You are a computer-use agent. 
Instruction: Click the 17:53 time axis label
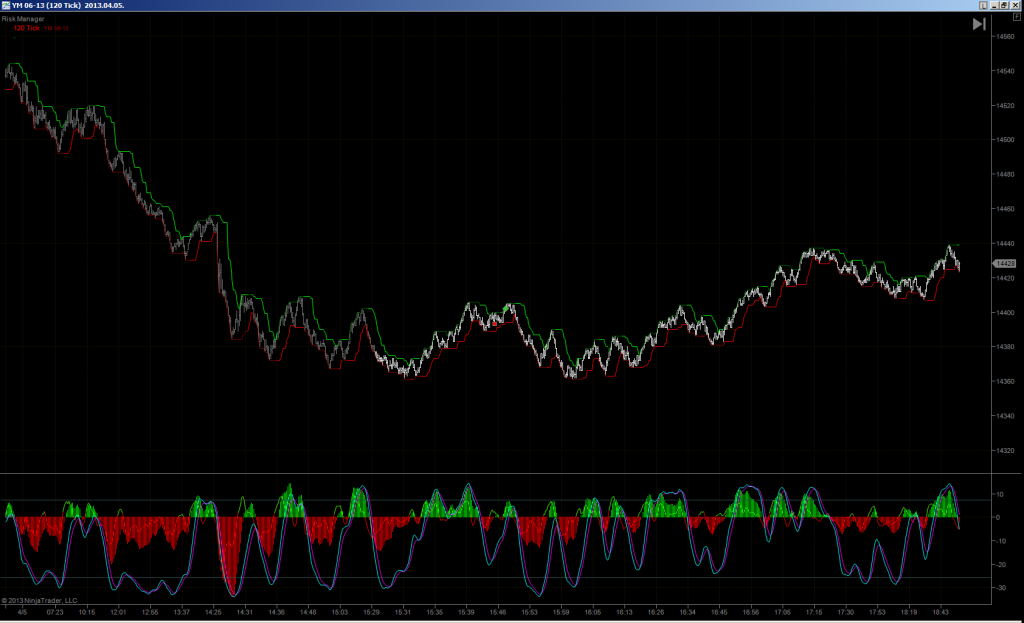[877, 613]
